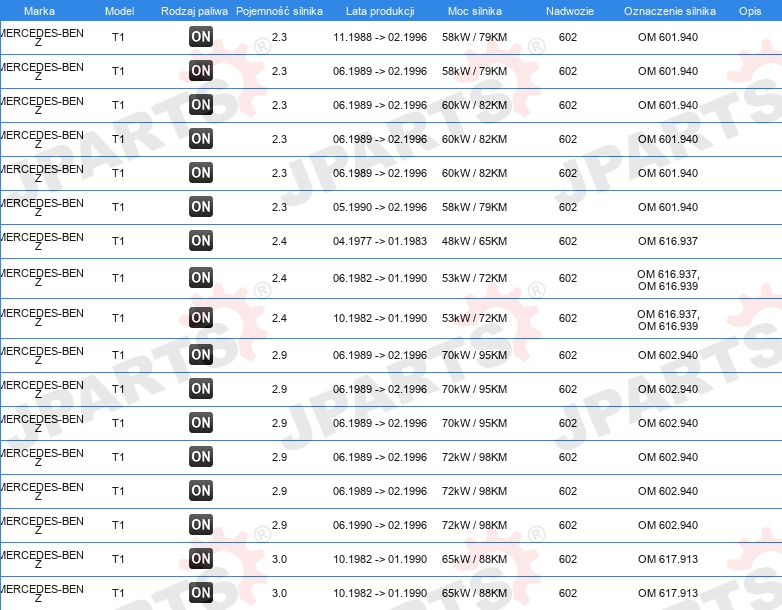Click 72kW / 98KM in the 06.1990 row
This screenshot has width=782, height=610.
(x=474, y=525)
